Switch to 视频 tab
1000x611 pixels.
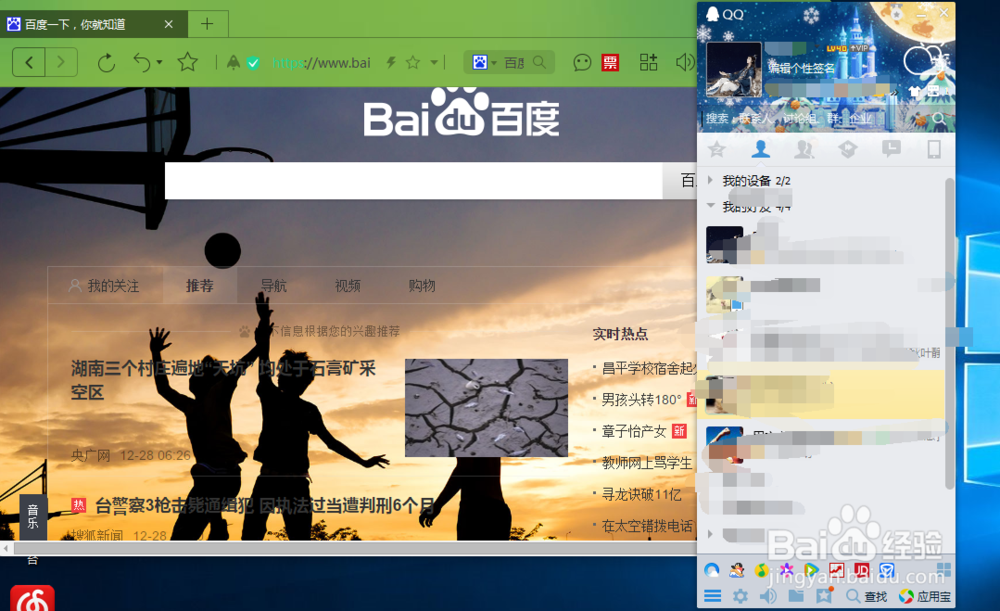348,286
